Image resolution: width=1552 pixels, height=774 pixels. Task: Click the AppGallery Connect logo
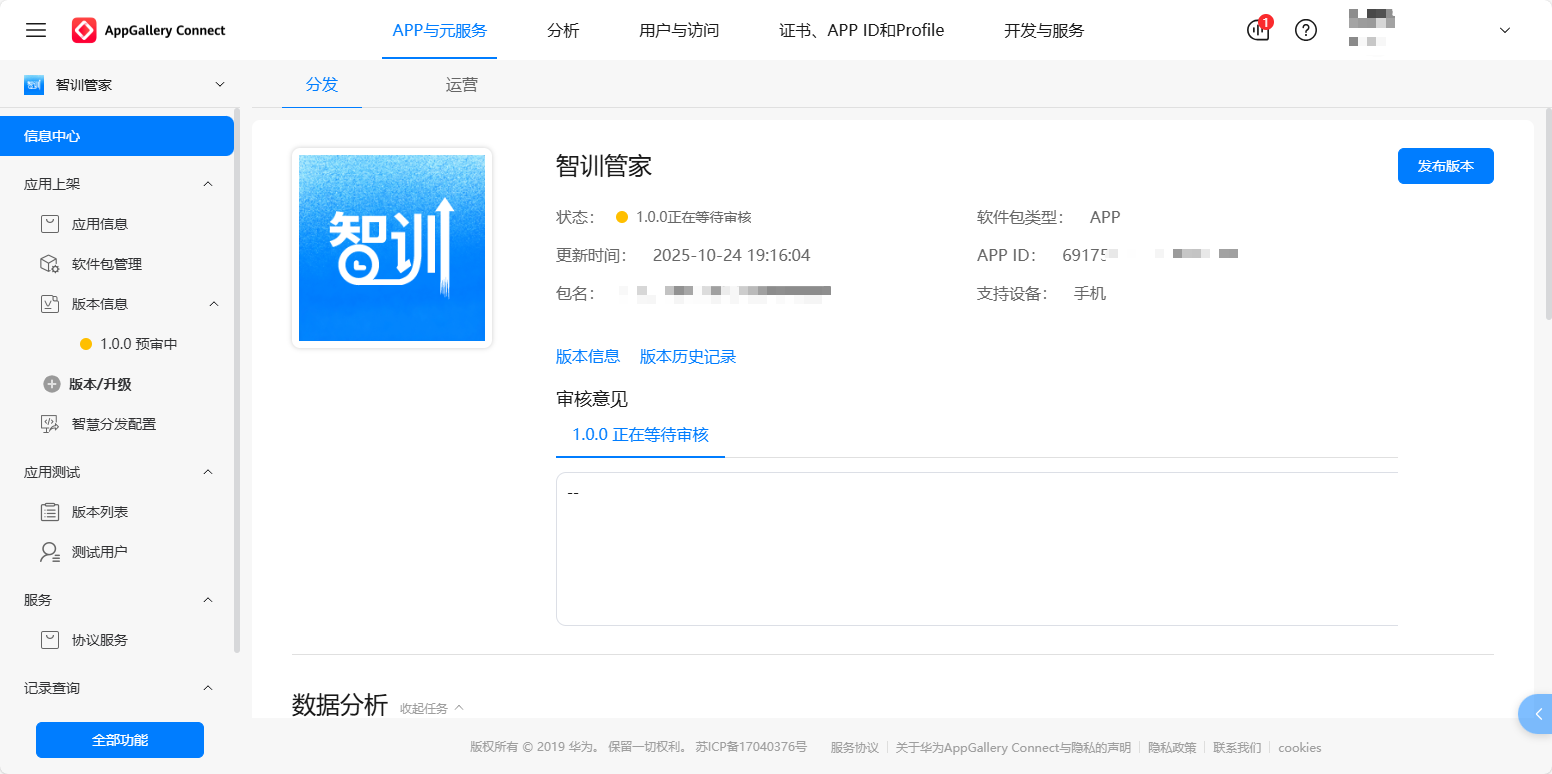pyautogui.click(x=149, y=30)
